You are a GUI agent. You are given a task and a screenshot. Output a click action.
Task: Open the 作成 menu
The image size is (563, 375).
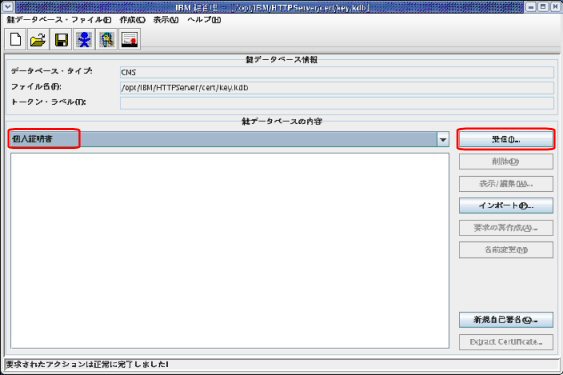[132, 20]
